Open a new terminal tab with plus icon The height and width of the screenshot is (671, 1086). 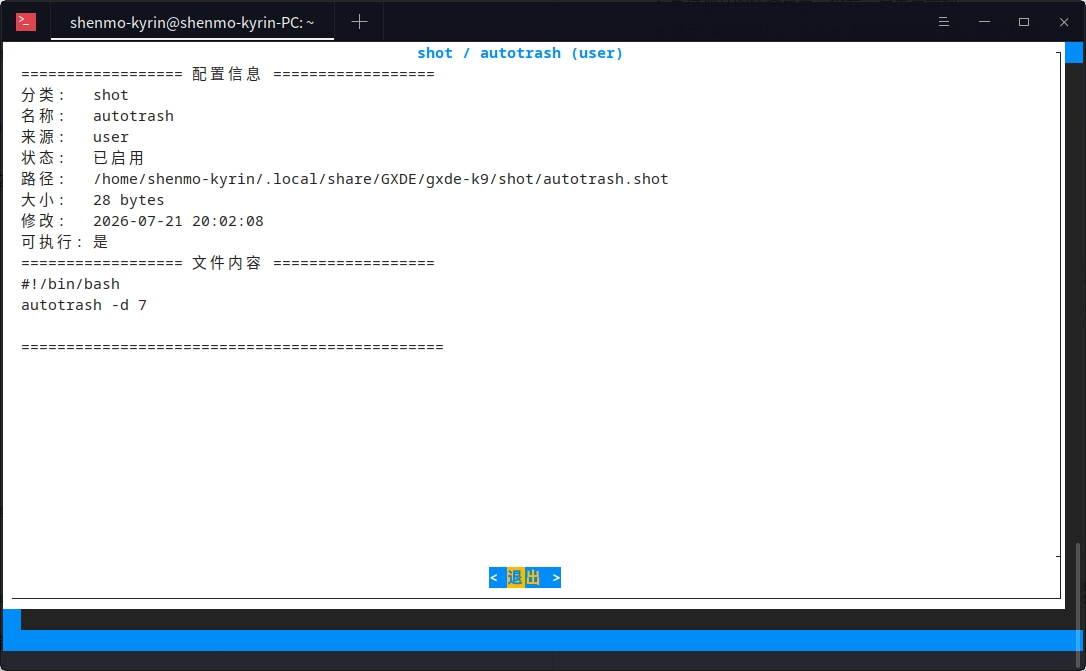coord(359,22)
